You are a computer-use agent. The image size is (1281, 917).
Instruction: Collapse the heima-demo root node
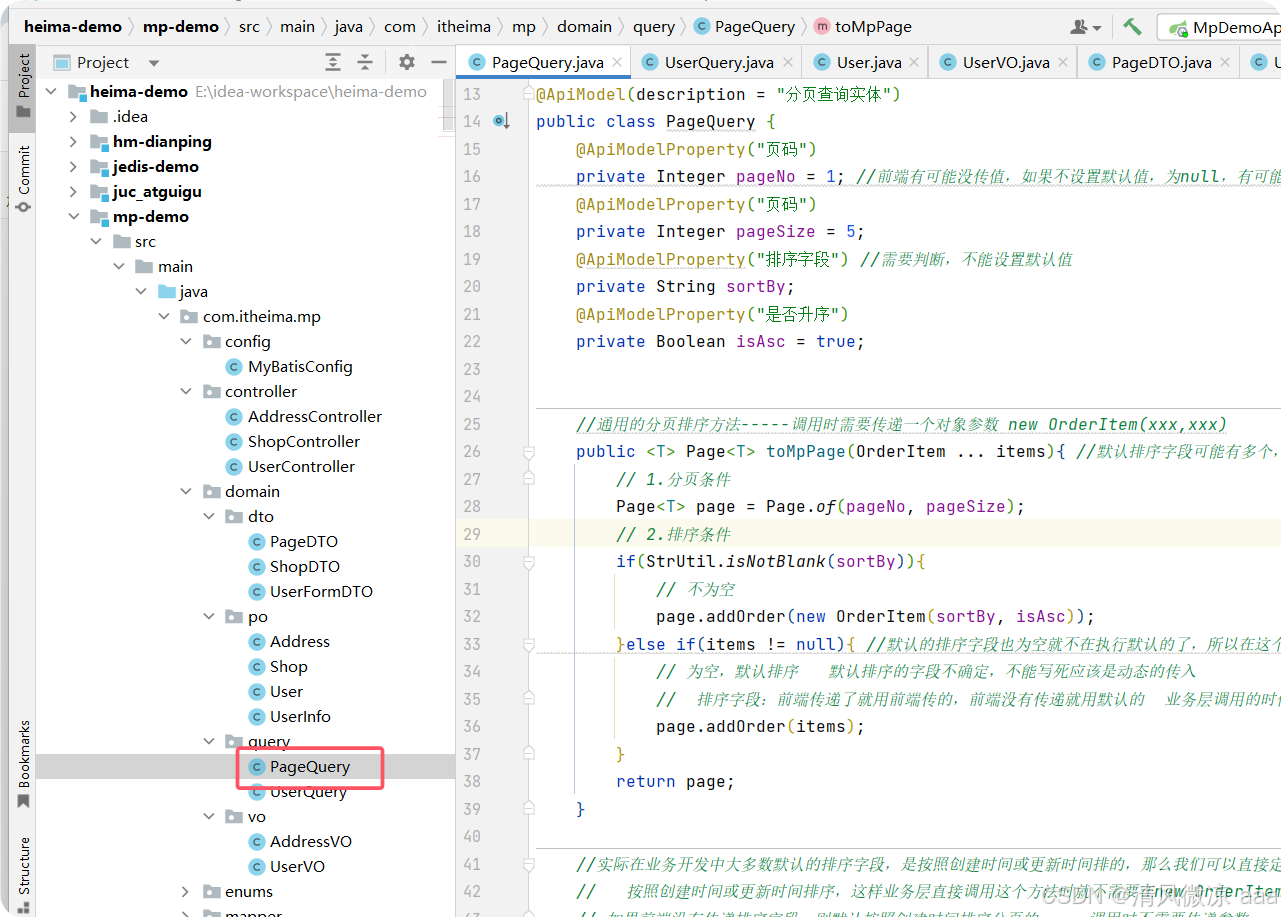tap(51, 92)
